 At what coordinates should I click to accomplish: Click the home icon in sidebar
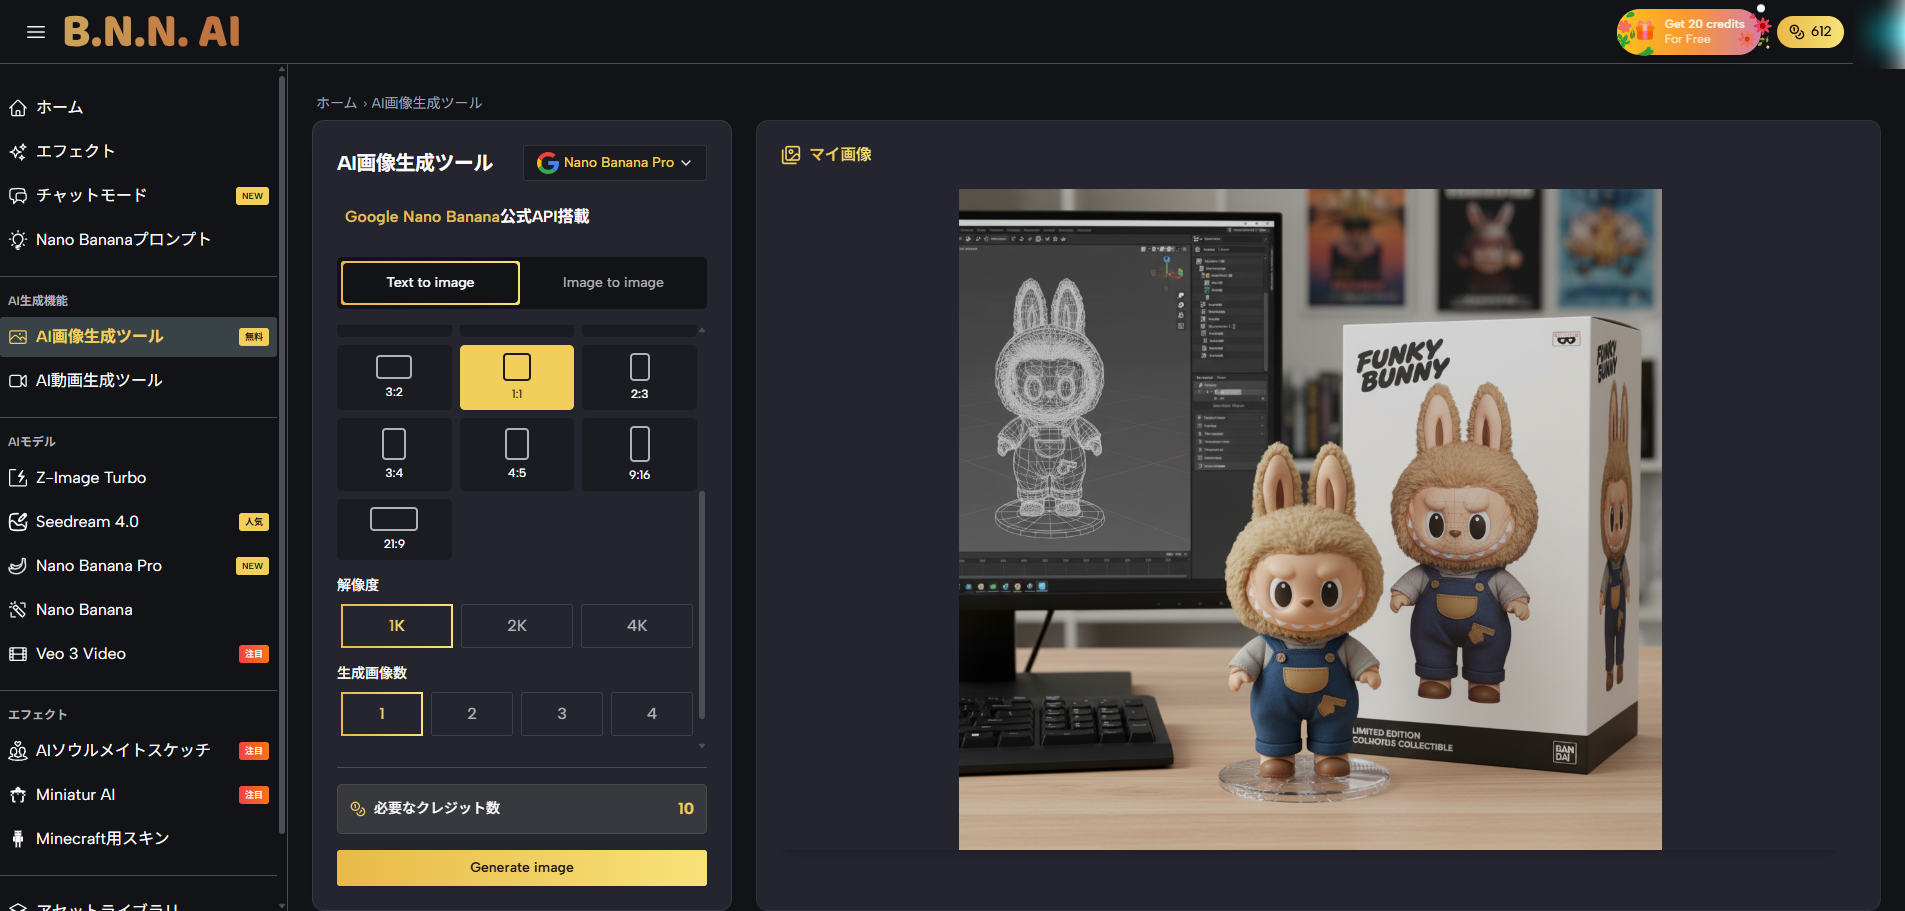18,108
